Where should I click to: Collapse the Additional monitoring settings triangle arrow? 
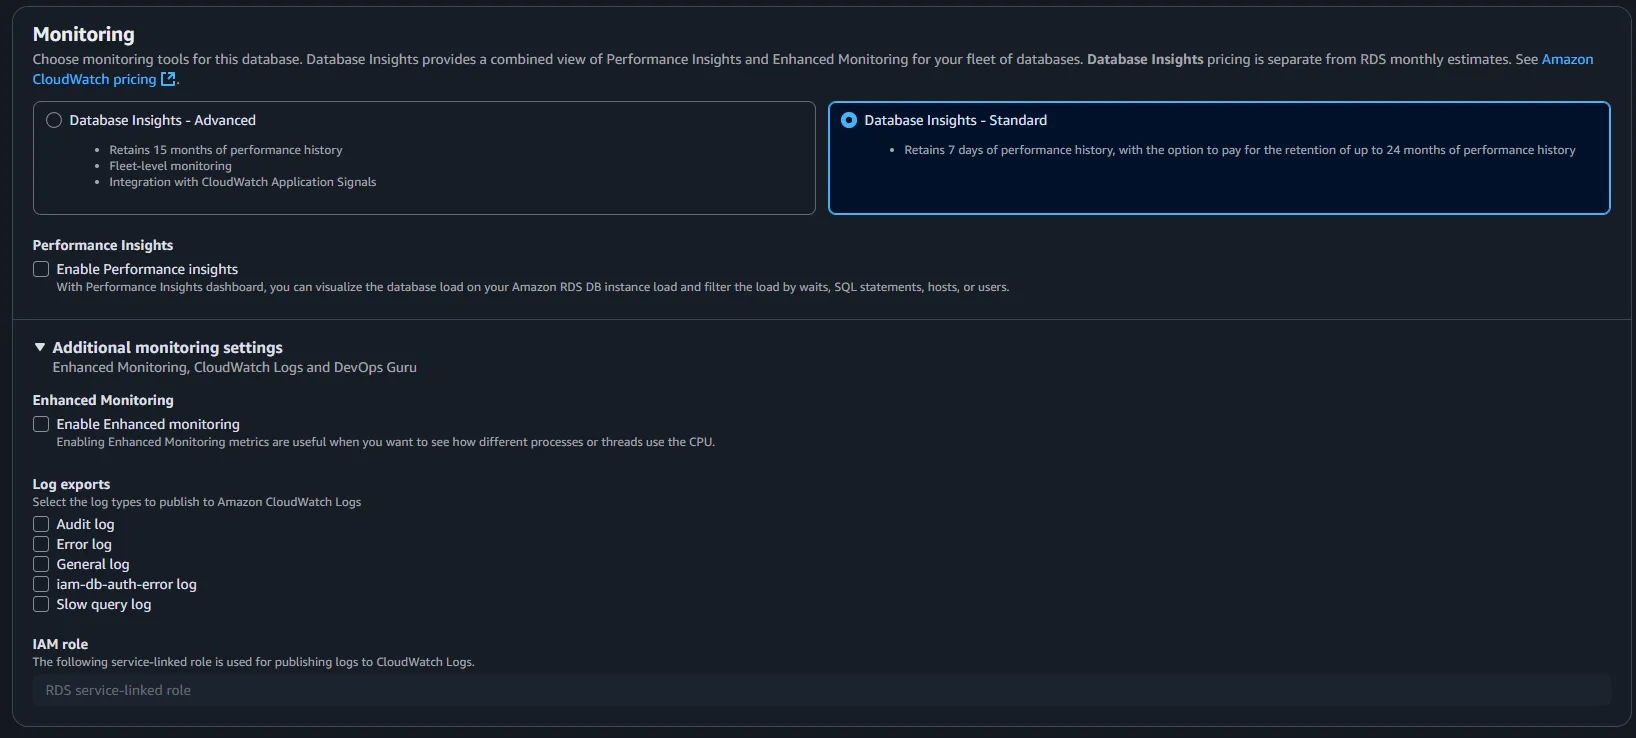[x=40, y=347]
